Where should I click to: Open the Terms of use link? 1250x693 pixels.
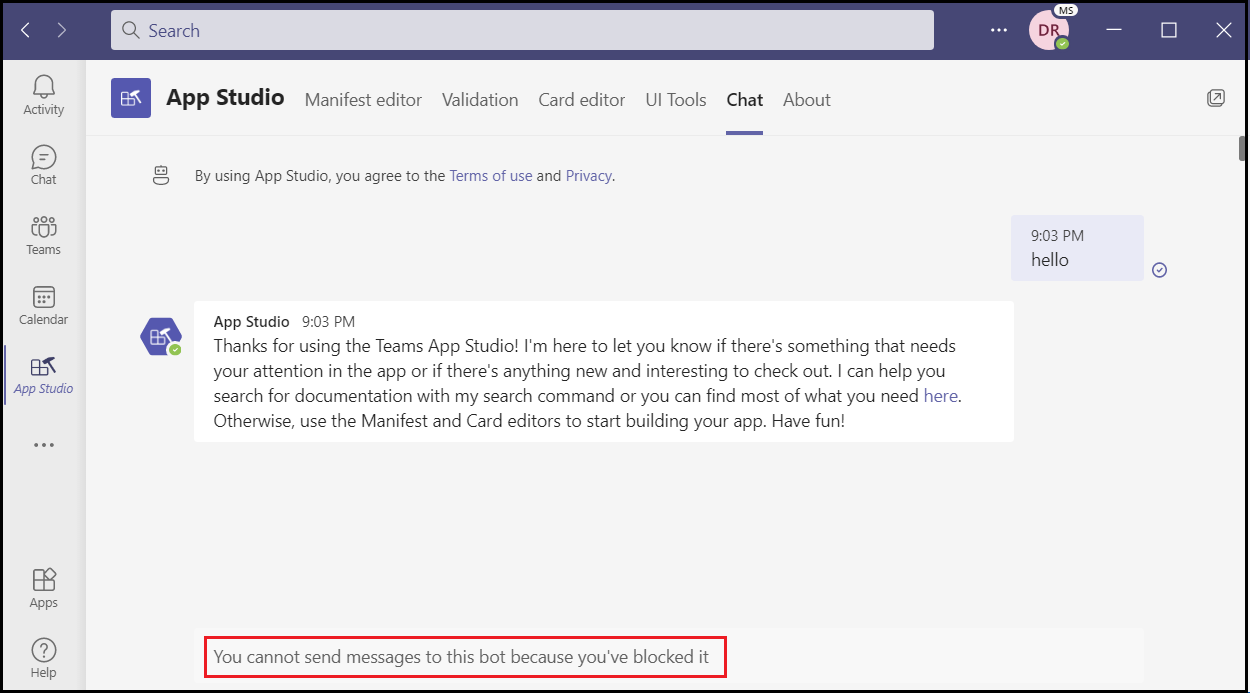click(491, 176)
